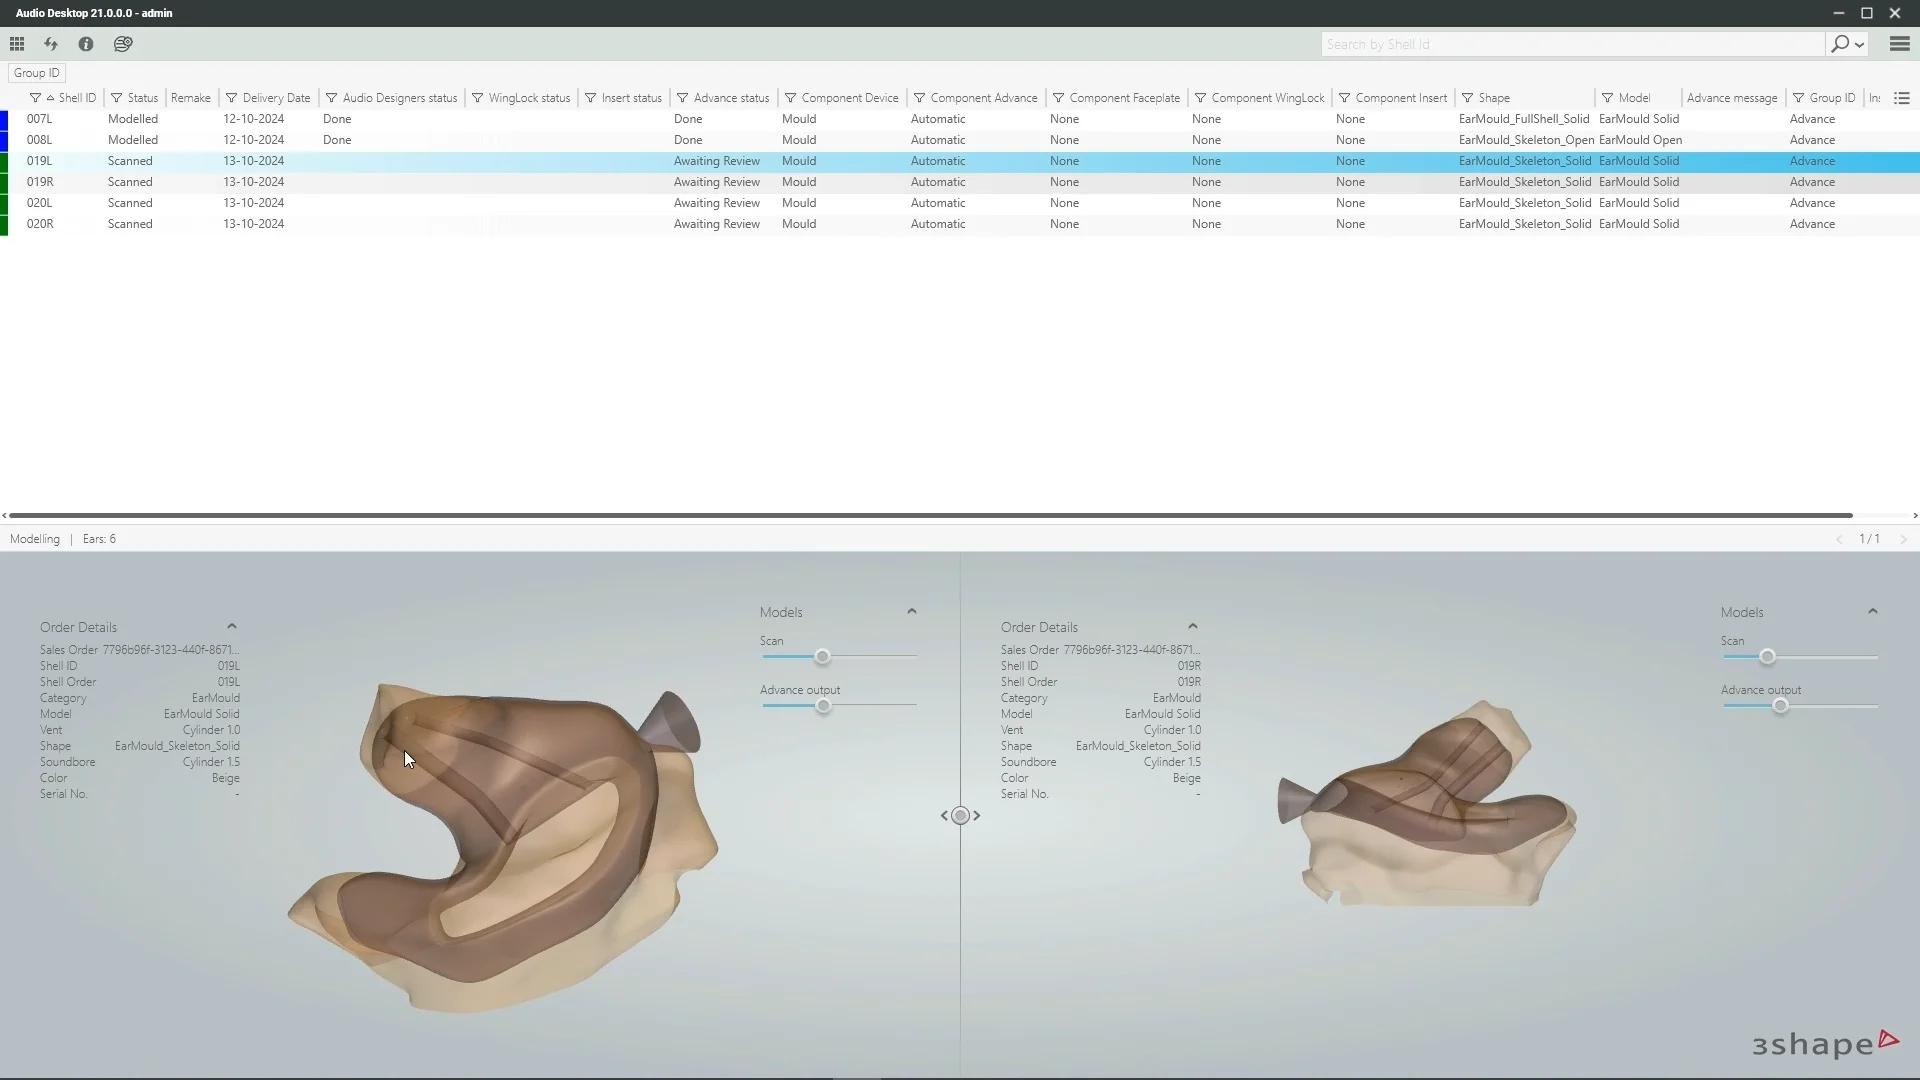Image resolution: width=1920 pixels, height=1080 pixels.
Task: Open the hamburger menu icon
Action: pyautogui.click(x=1900, y=44)
